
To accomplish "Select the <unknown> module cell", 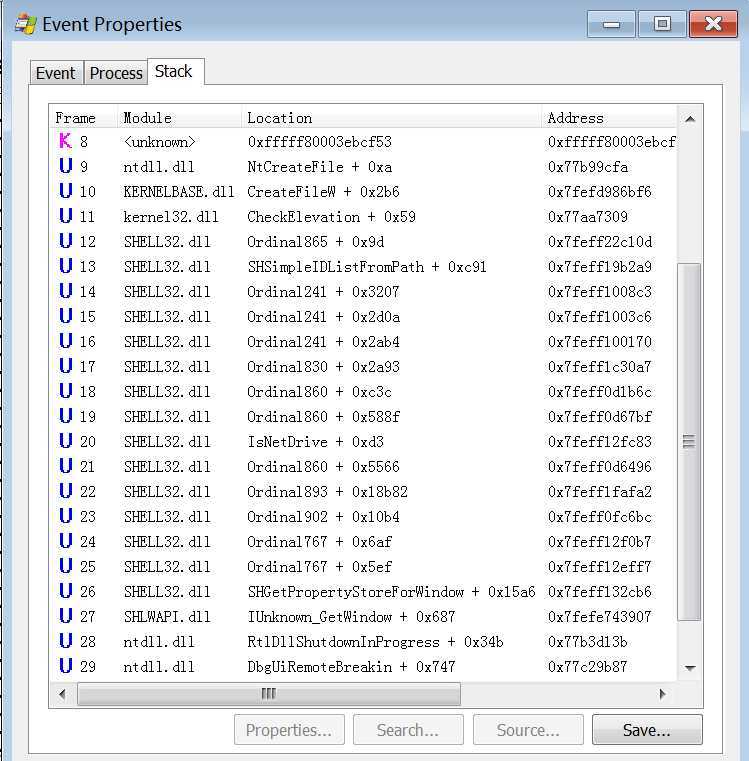I will 159,142.
